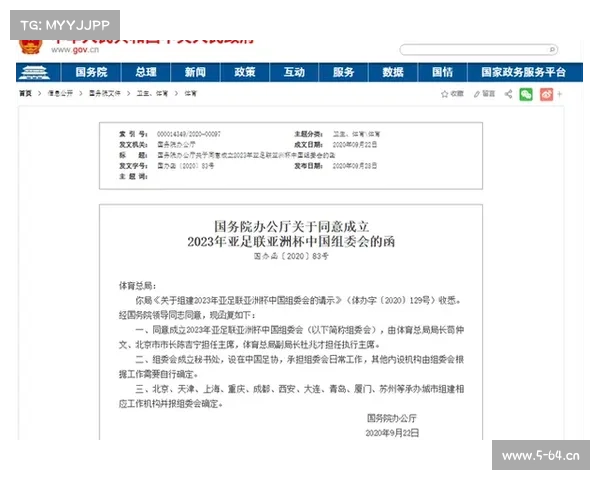
Task: Click the WeChat share icon
Action: [526, 94]
